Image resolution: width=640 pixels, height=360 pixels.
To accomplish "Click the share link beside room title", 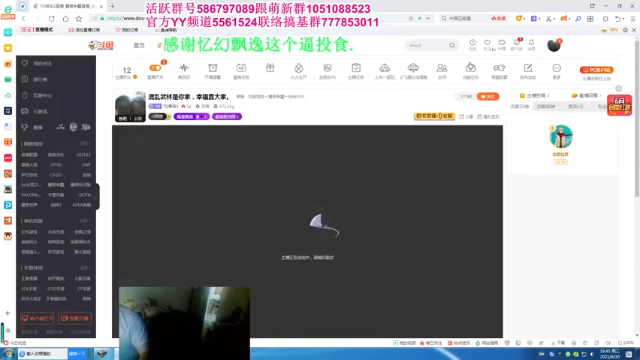I will point(466,117).
